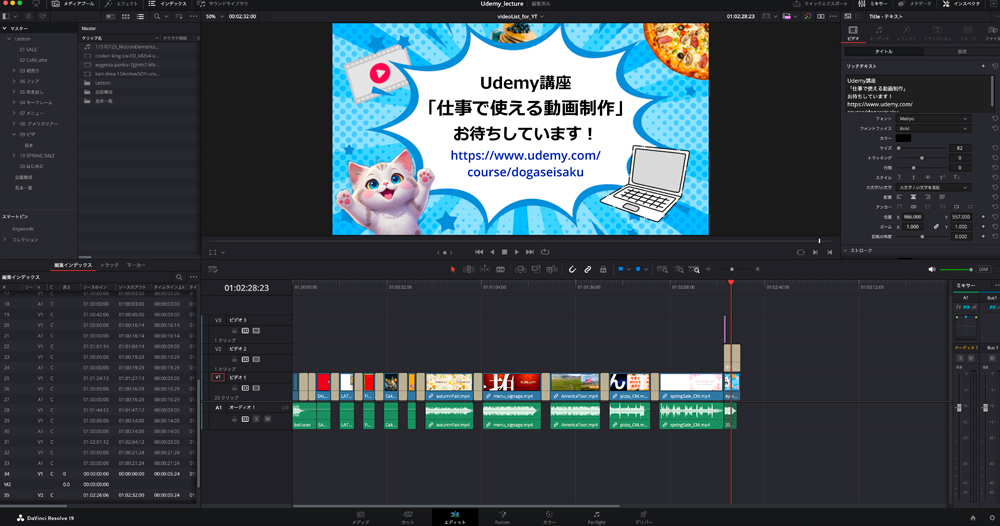Viewport: 1000px width, 526px height.
Task: Select the arrow Selection mode tool
Action: coord(453,269)
